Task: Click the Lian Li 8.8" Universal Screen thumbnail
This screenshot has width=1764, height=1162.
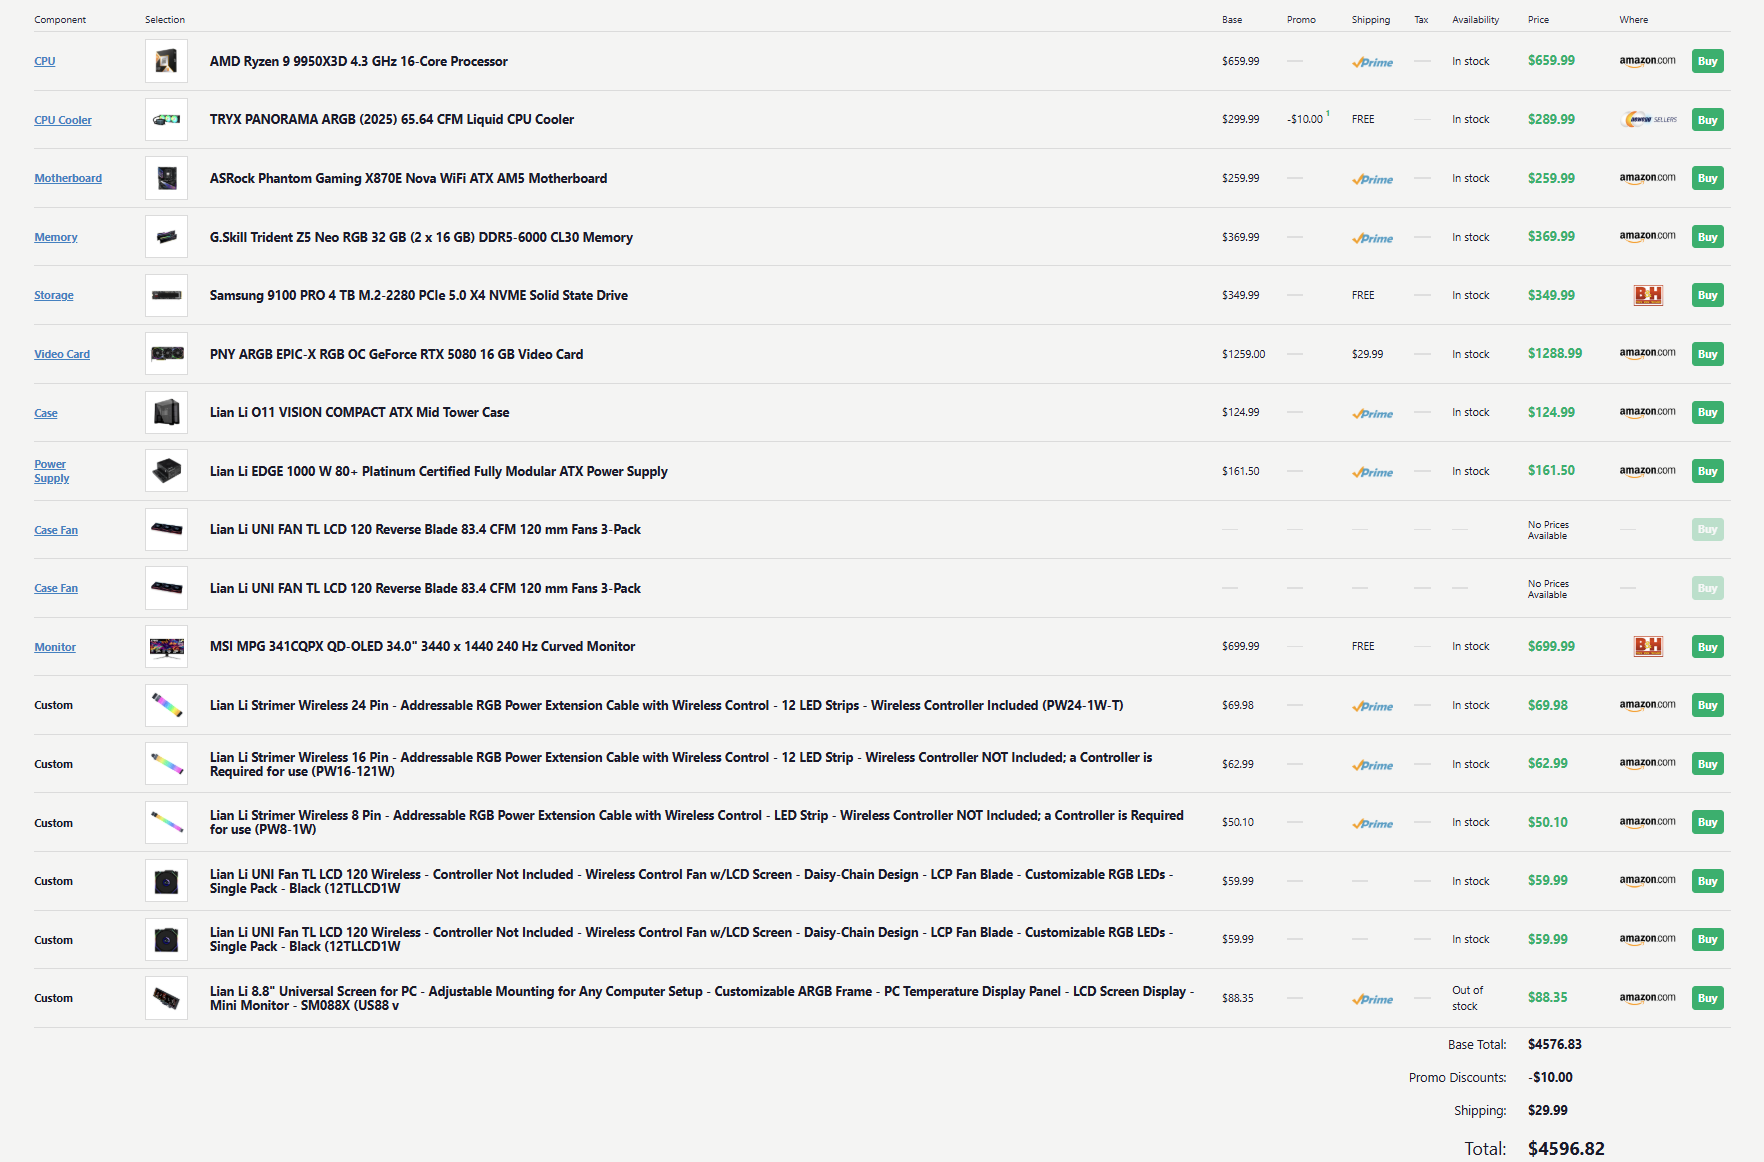Action: coord(166,998)
